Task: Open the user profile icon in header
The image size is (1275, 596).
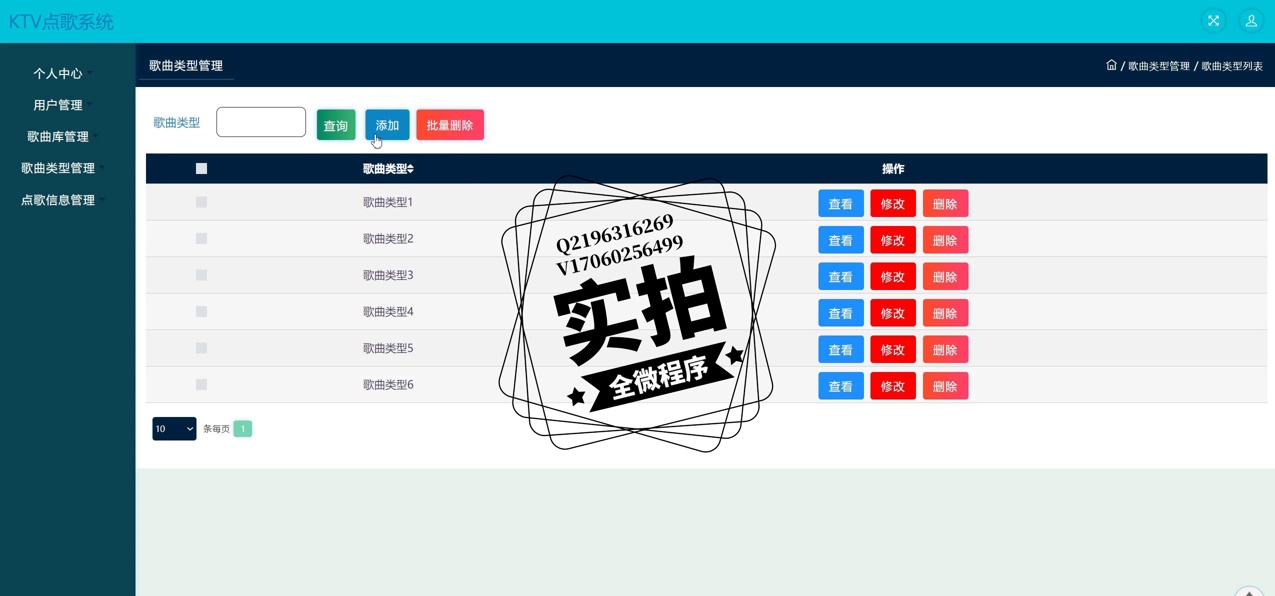Action: (x=1250, y=20)
